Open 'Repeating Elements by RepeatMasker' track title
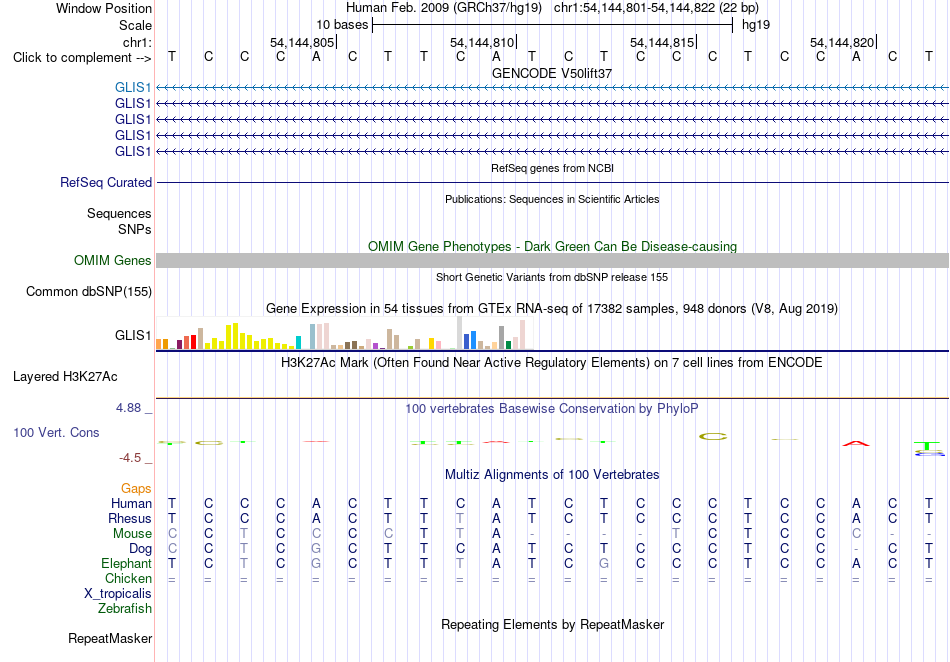Image resolution: width=950 pixels, height=662 pixels. (x=552, y=624)
